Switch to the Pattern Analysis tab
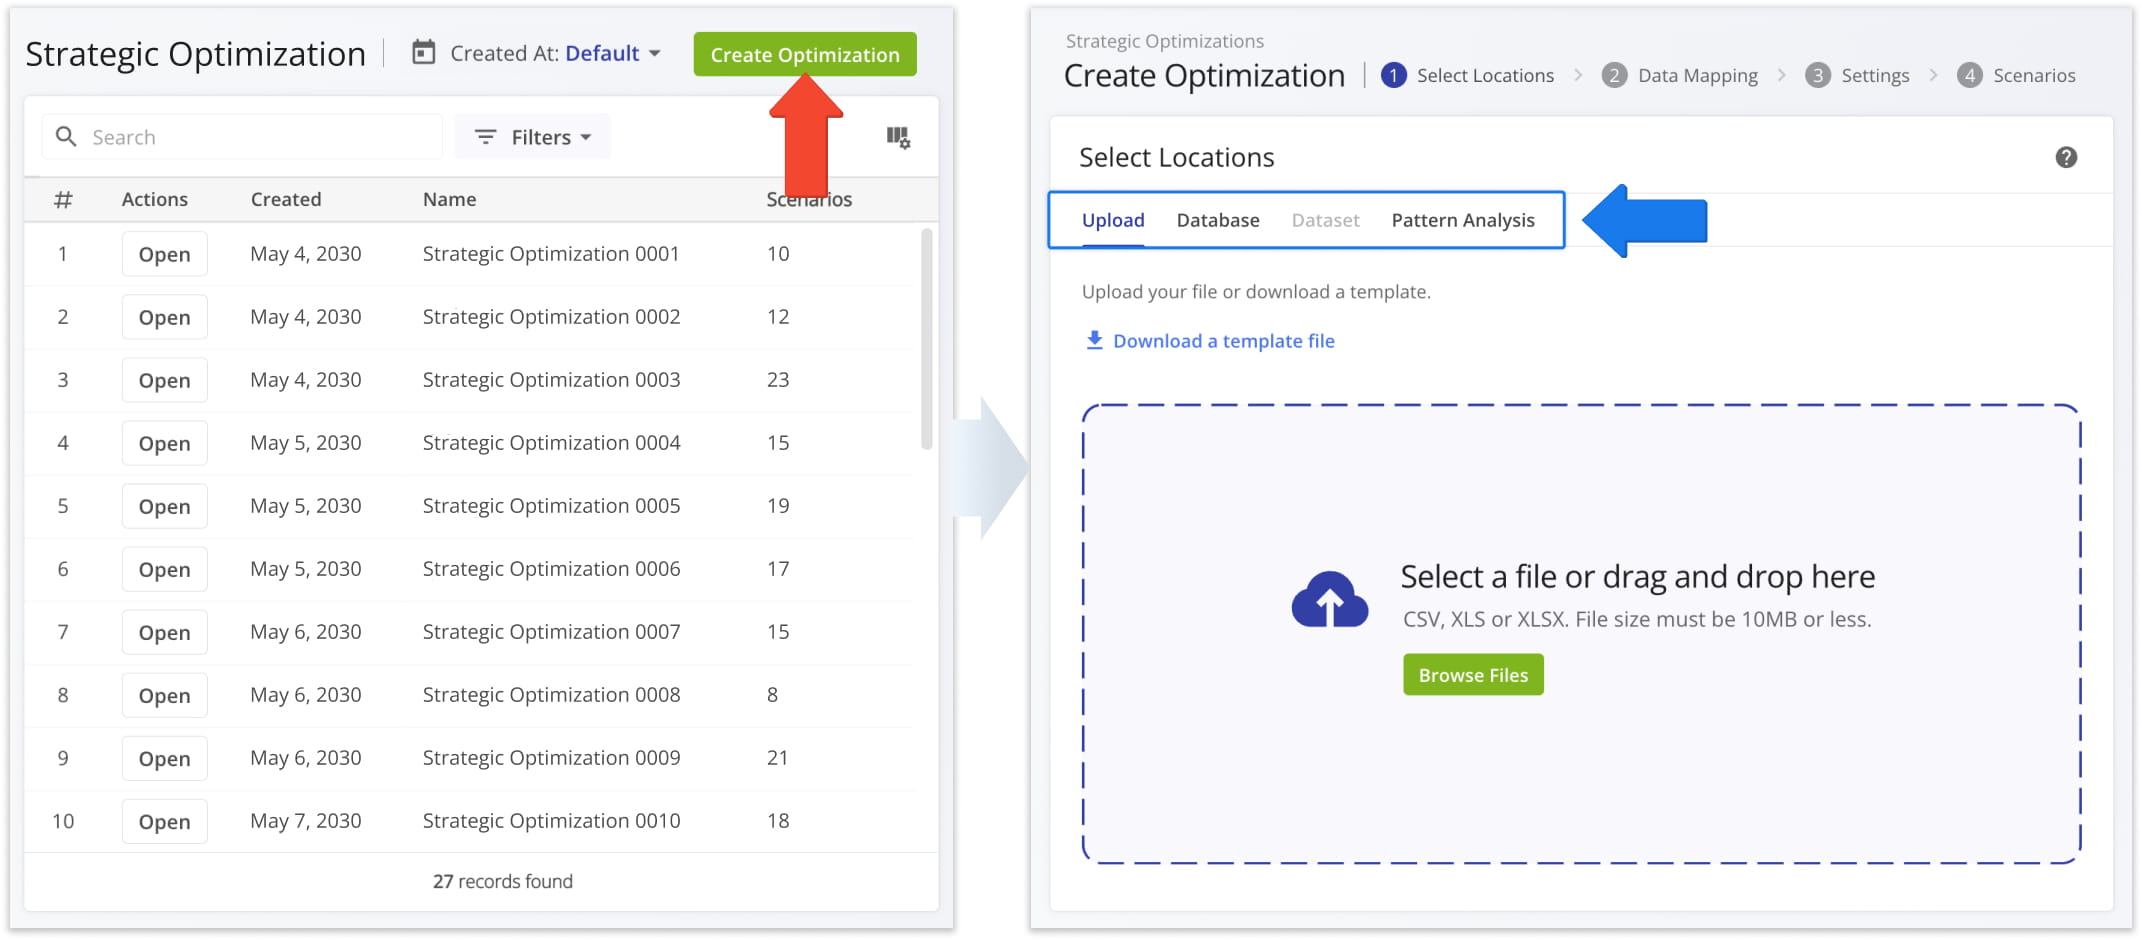This screenshot has width=2142, height=940. tap(1462, 220)
